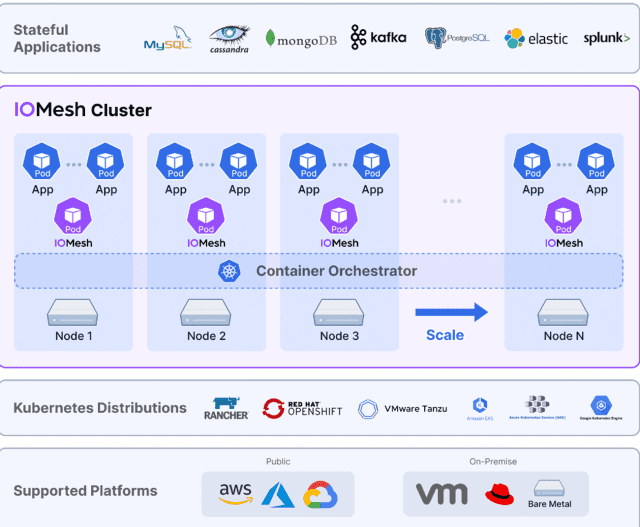The height and width of the screenshot is (527, 640).
Task: Click the Azure Kubernetes Service (AKS) caption
Action: [x=537, y=418]
